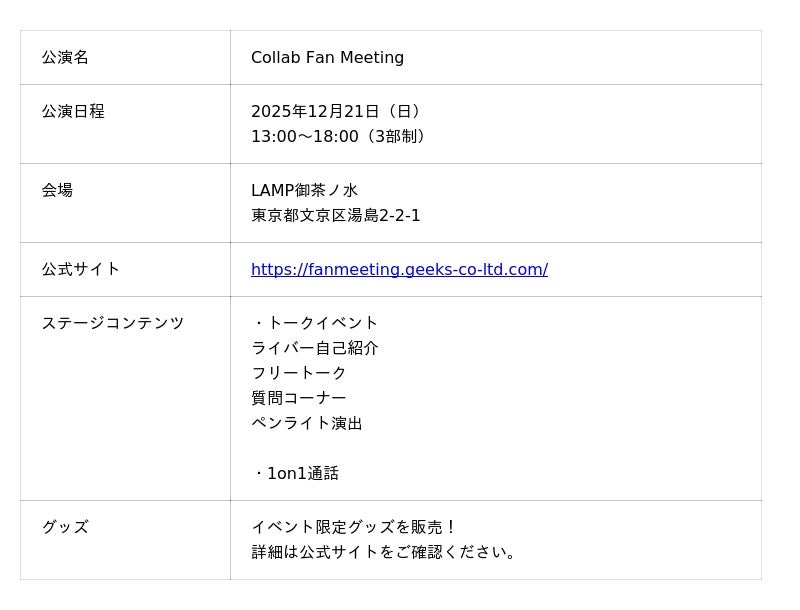Click the フリートーク line
Viewport: 800px width, 610px height.
click(299, 373)
